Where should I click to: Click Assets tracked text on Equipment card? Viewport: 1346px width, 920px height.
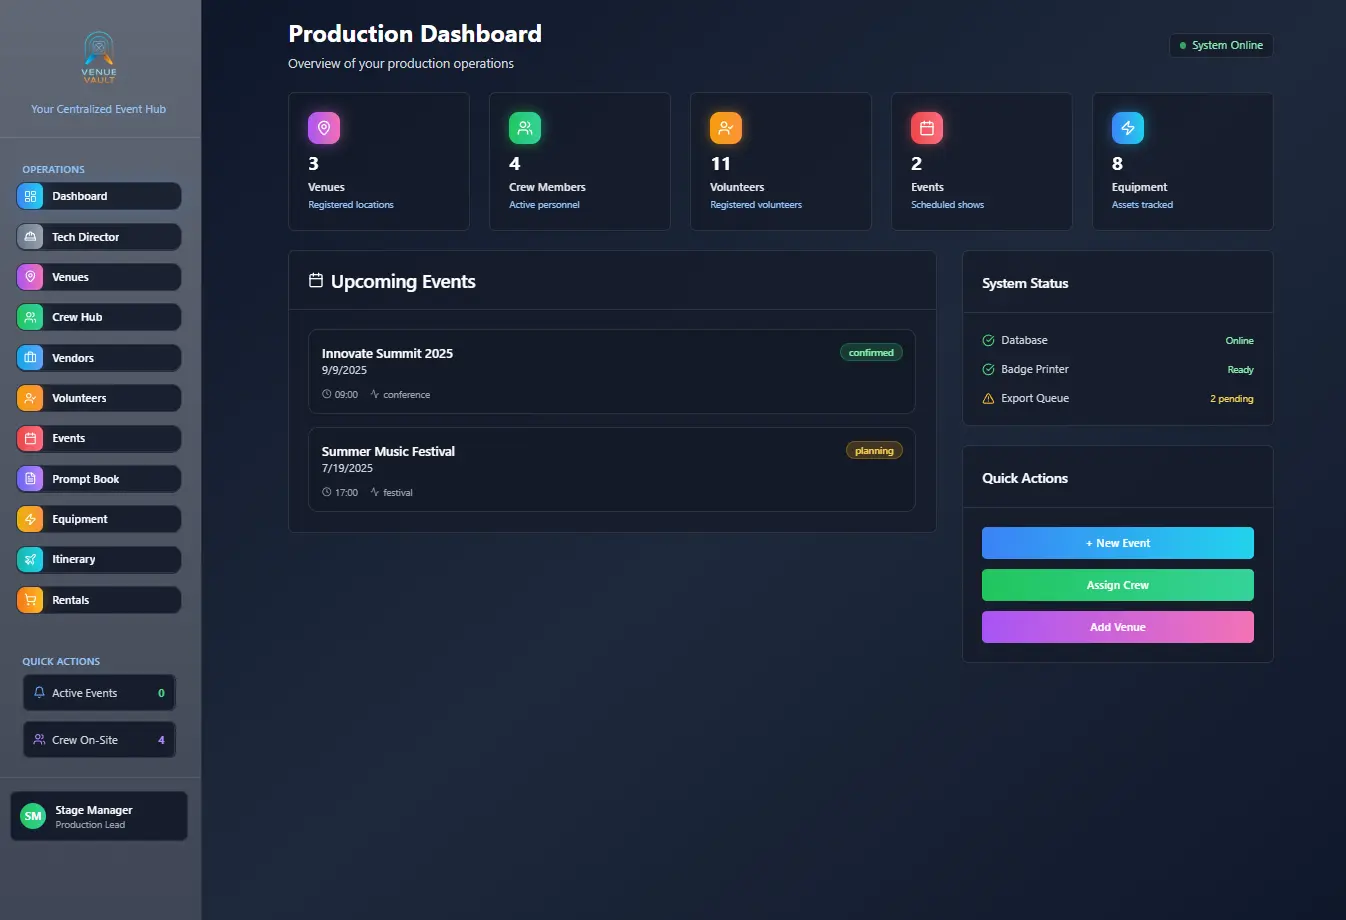[x=1142, y=205]
